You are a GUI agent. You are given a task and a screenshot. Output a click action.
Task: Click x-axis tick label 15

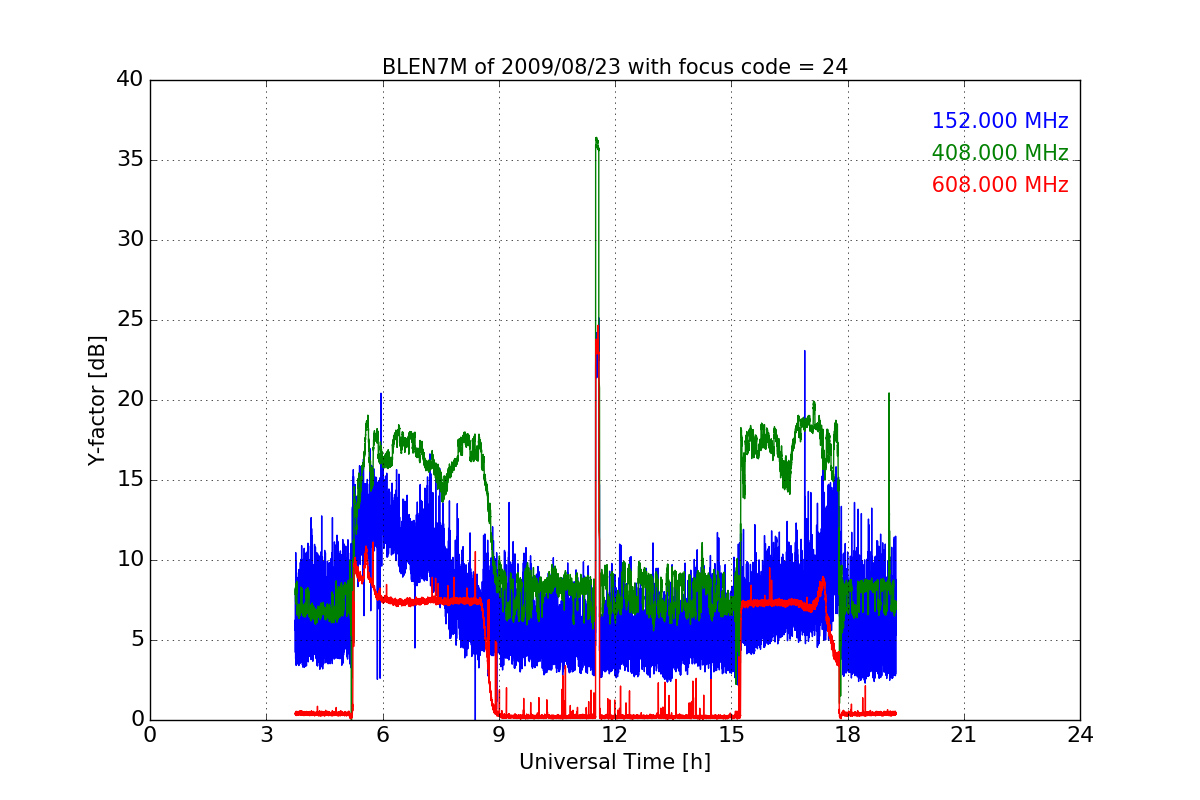pyautogui.click(x=731, y=735)
